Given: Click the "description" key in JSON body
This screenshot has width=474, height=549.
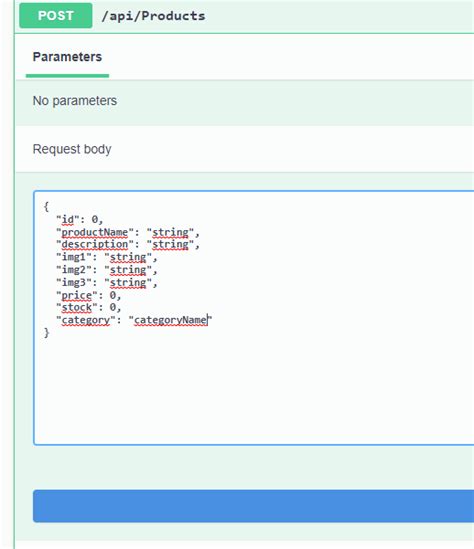Looking at the screenshot, I should (95, 244).
